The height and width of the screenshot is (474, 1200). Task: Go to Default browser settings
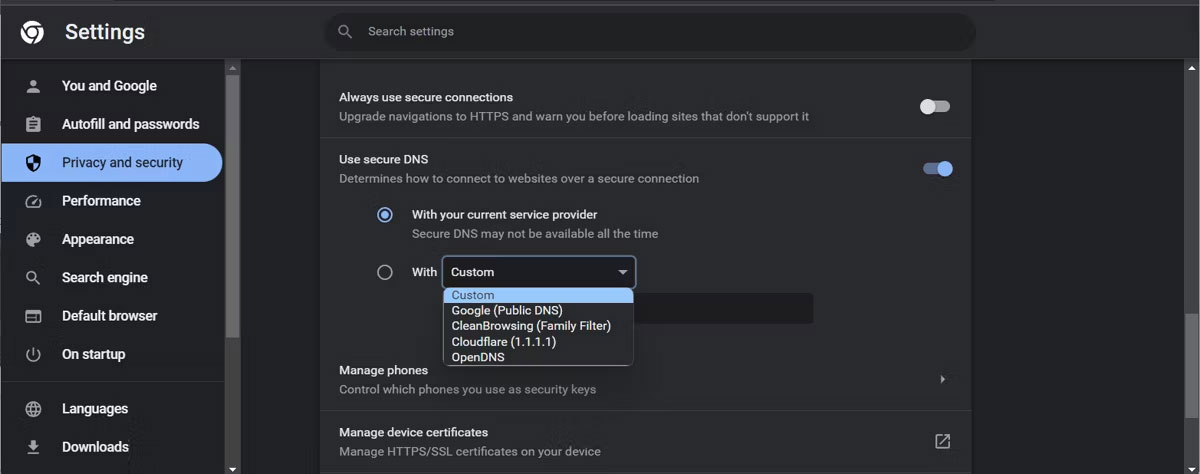pos(112,316)
